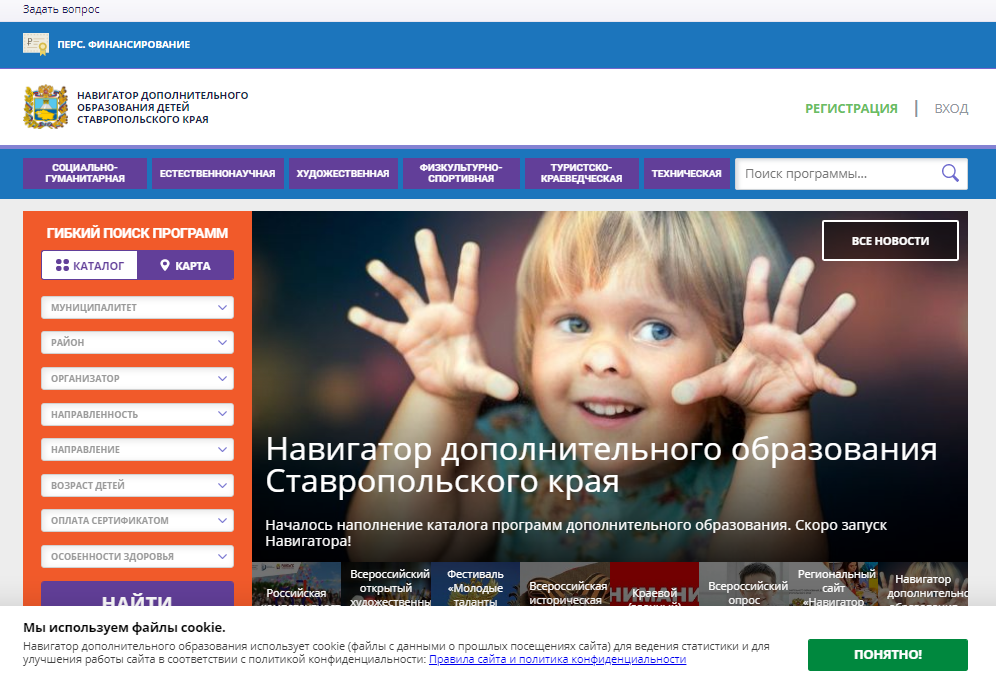The image size is (996, 680).
Task: Open the РАЙОН dropdown
Action: (x=137, y=343)
